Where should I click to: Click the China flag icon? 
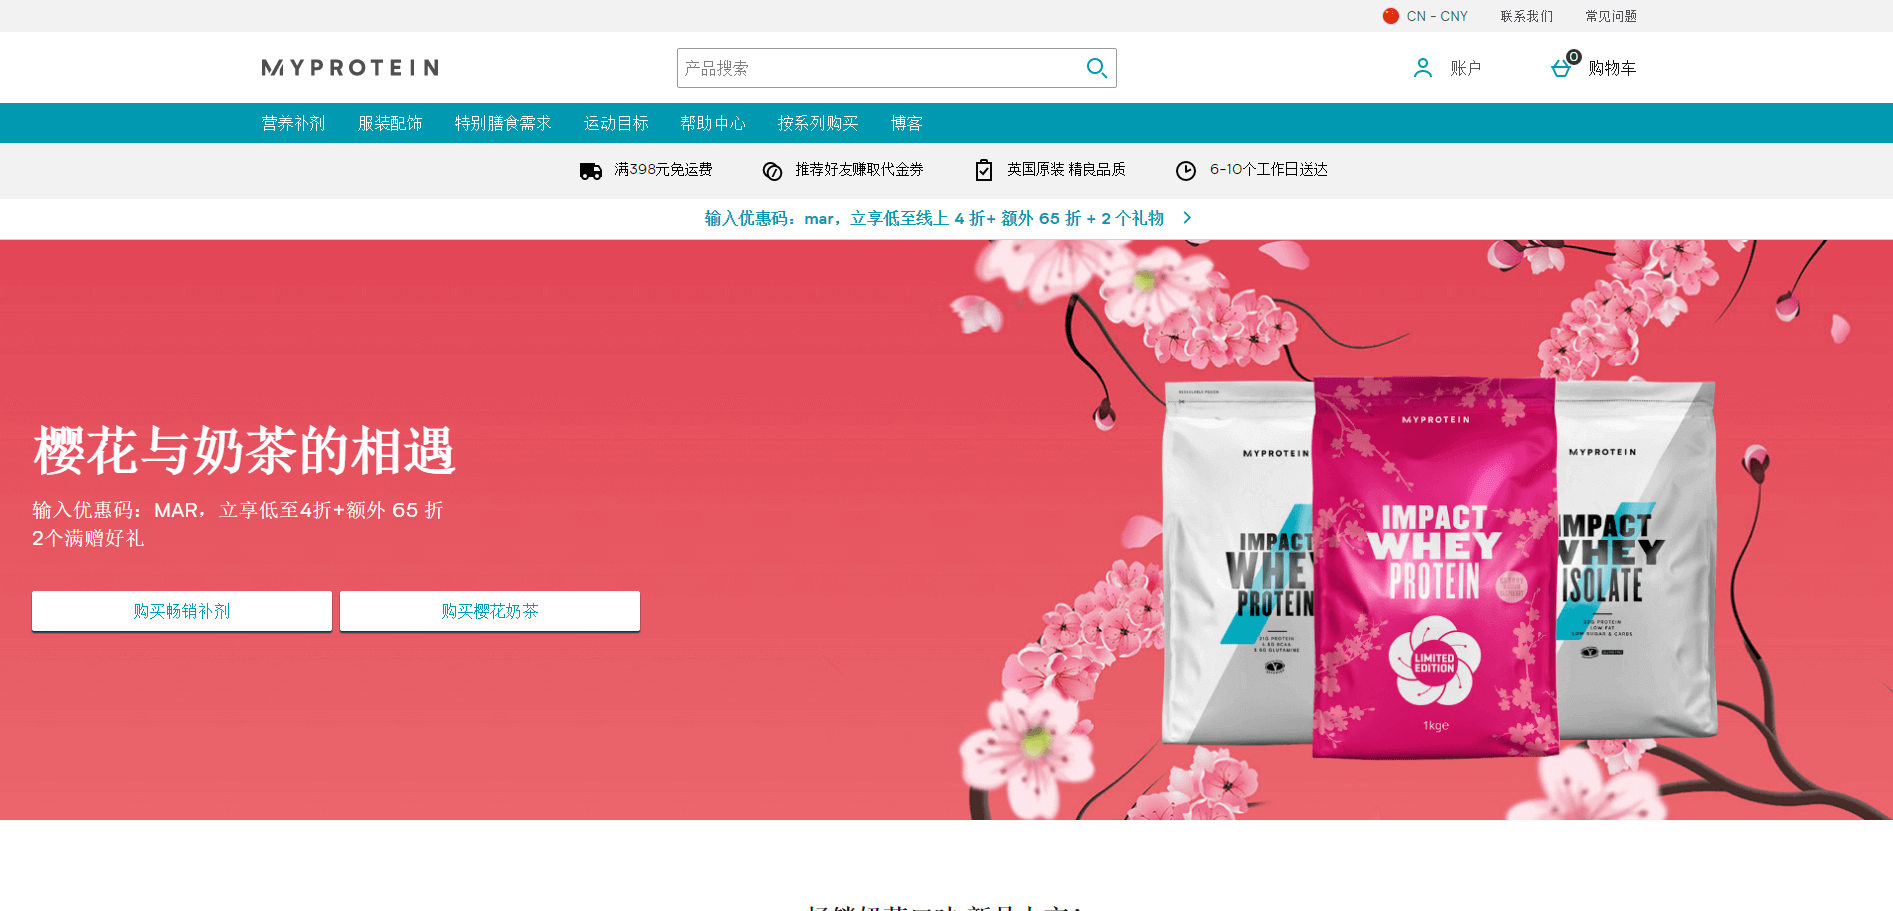click(x=1390, y=16)
